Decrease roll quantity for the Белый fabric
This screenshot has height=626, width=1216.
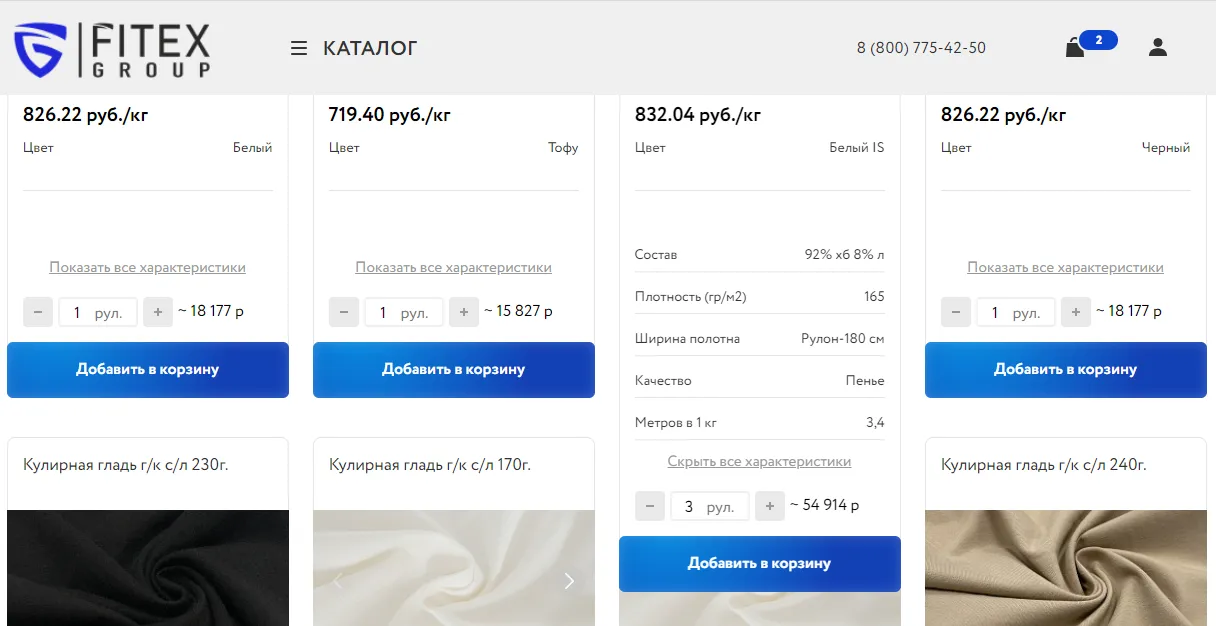coord(38,312)
